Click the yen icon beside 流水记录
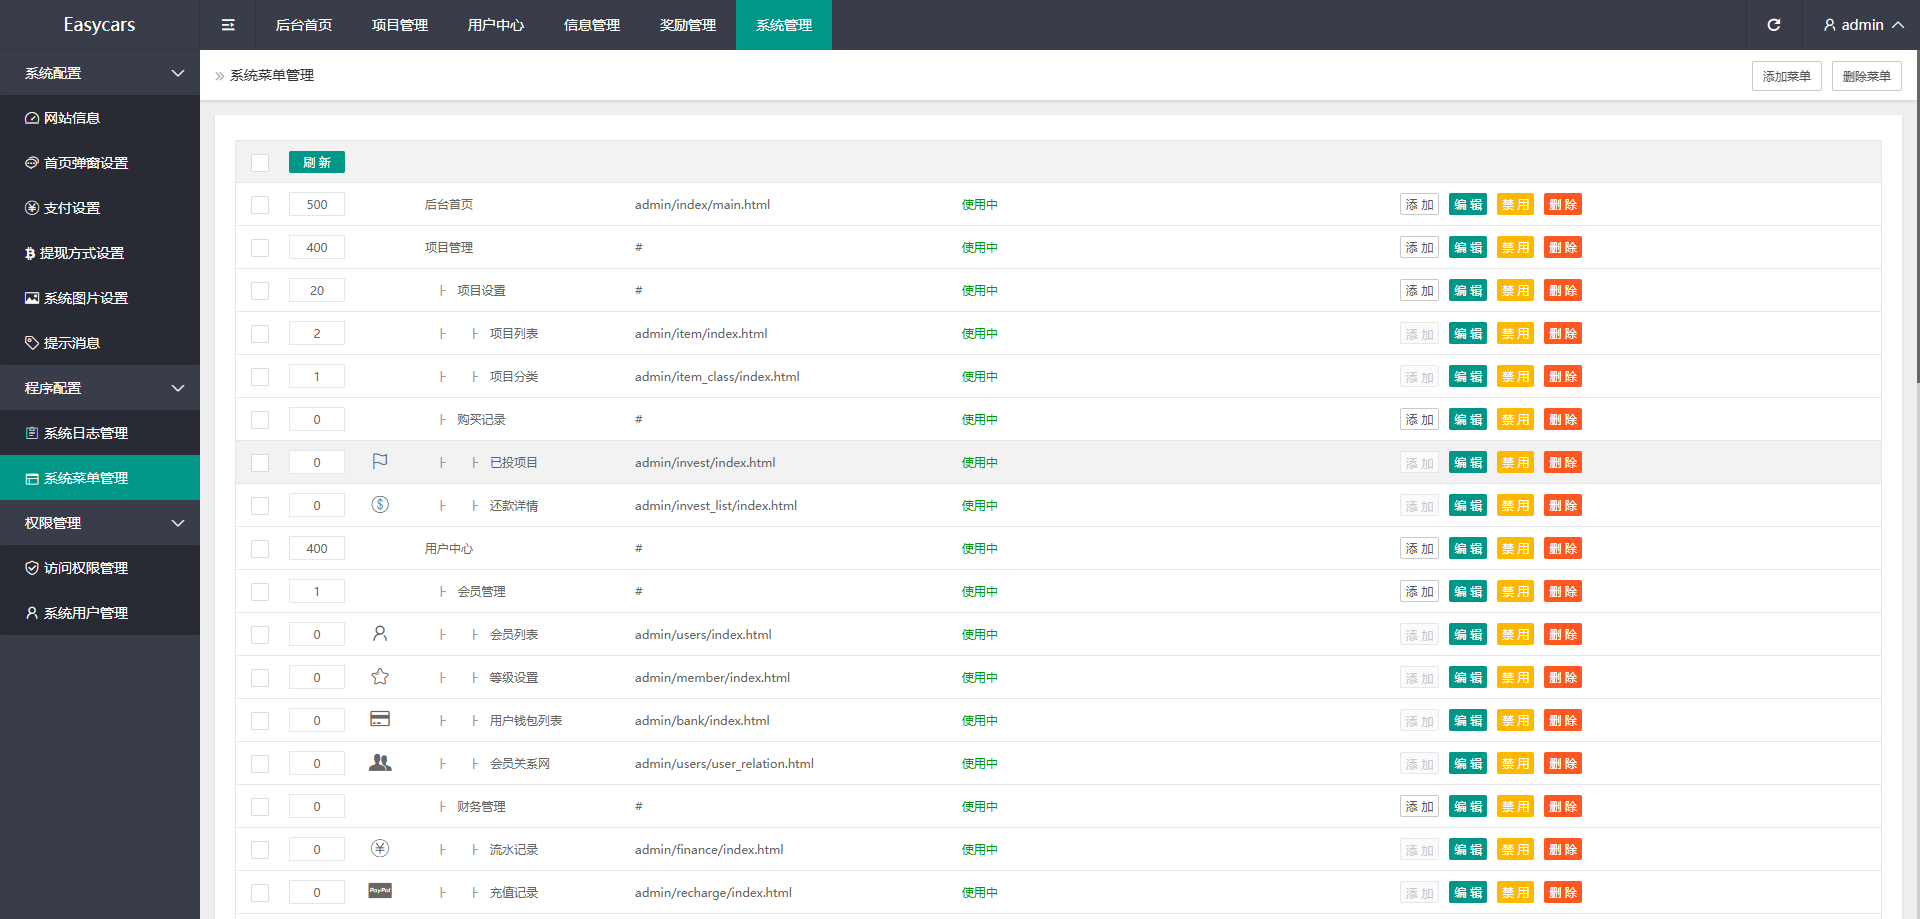1920x919 pixels. click(380, 849)
